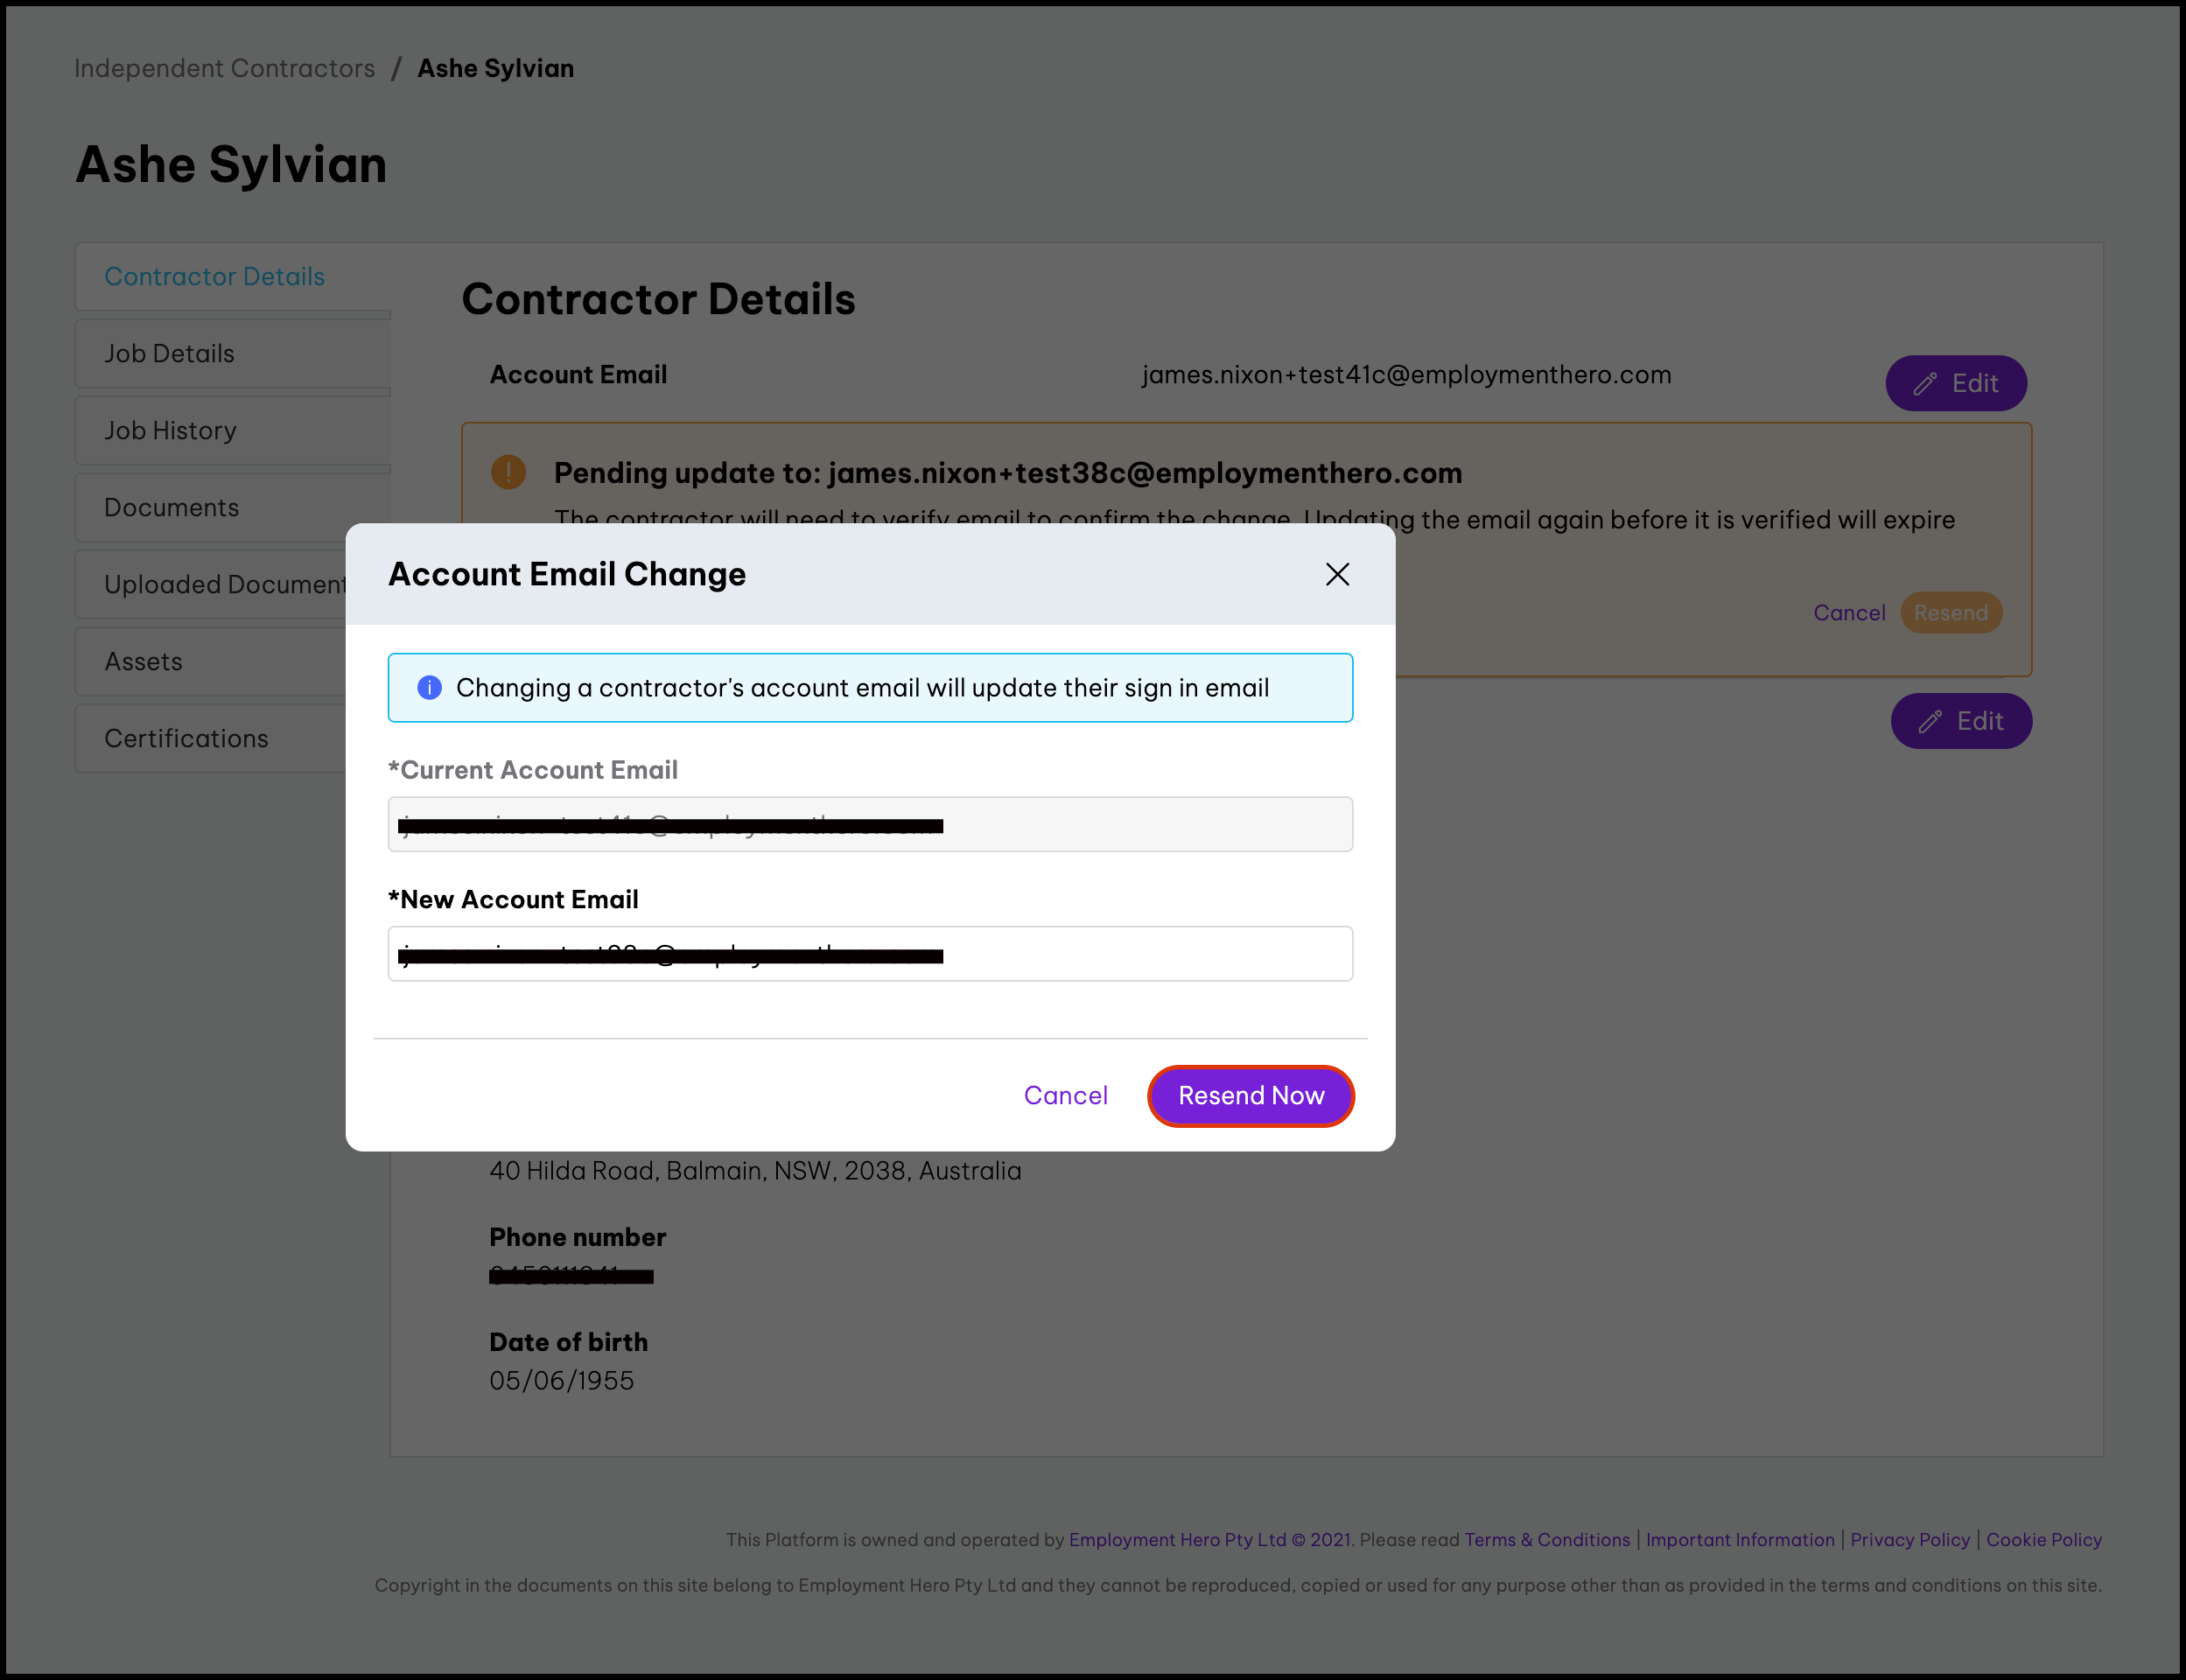Click the pencil icon on Account Email Edit
The image size is (2186, 1680).
point(1924,384)
